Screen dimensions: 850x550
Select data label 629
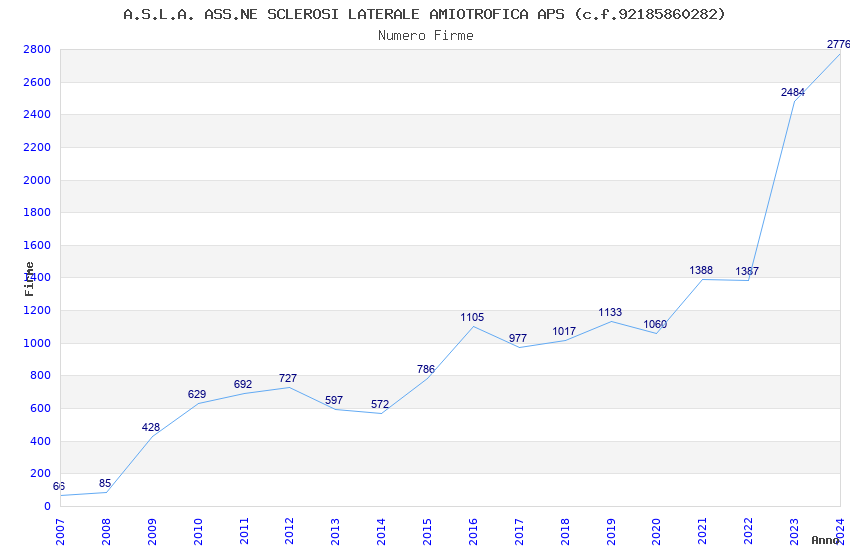(x=197, y=394)
